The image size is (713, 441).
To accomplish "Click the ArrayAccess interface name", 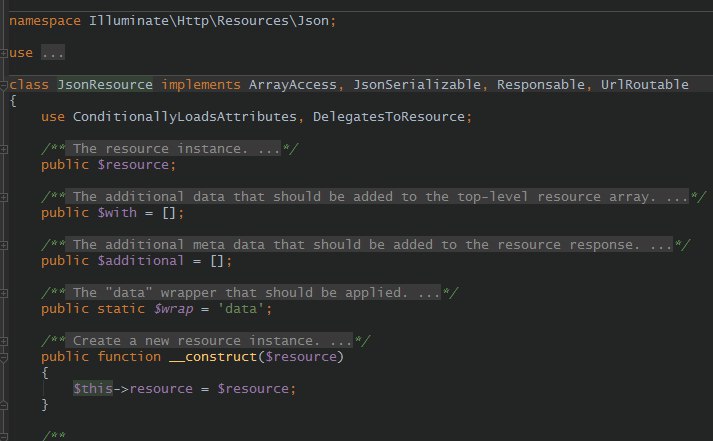I will click(x=292, y=85).
